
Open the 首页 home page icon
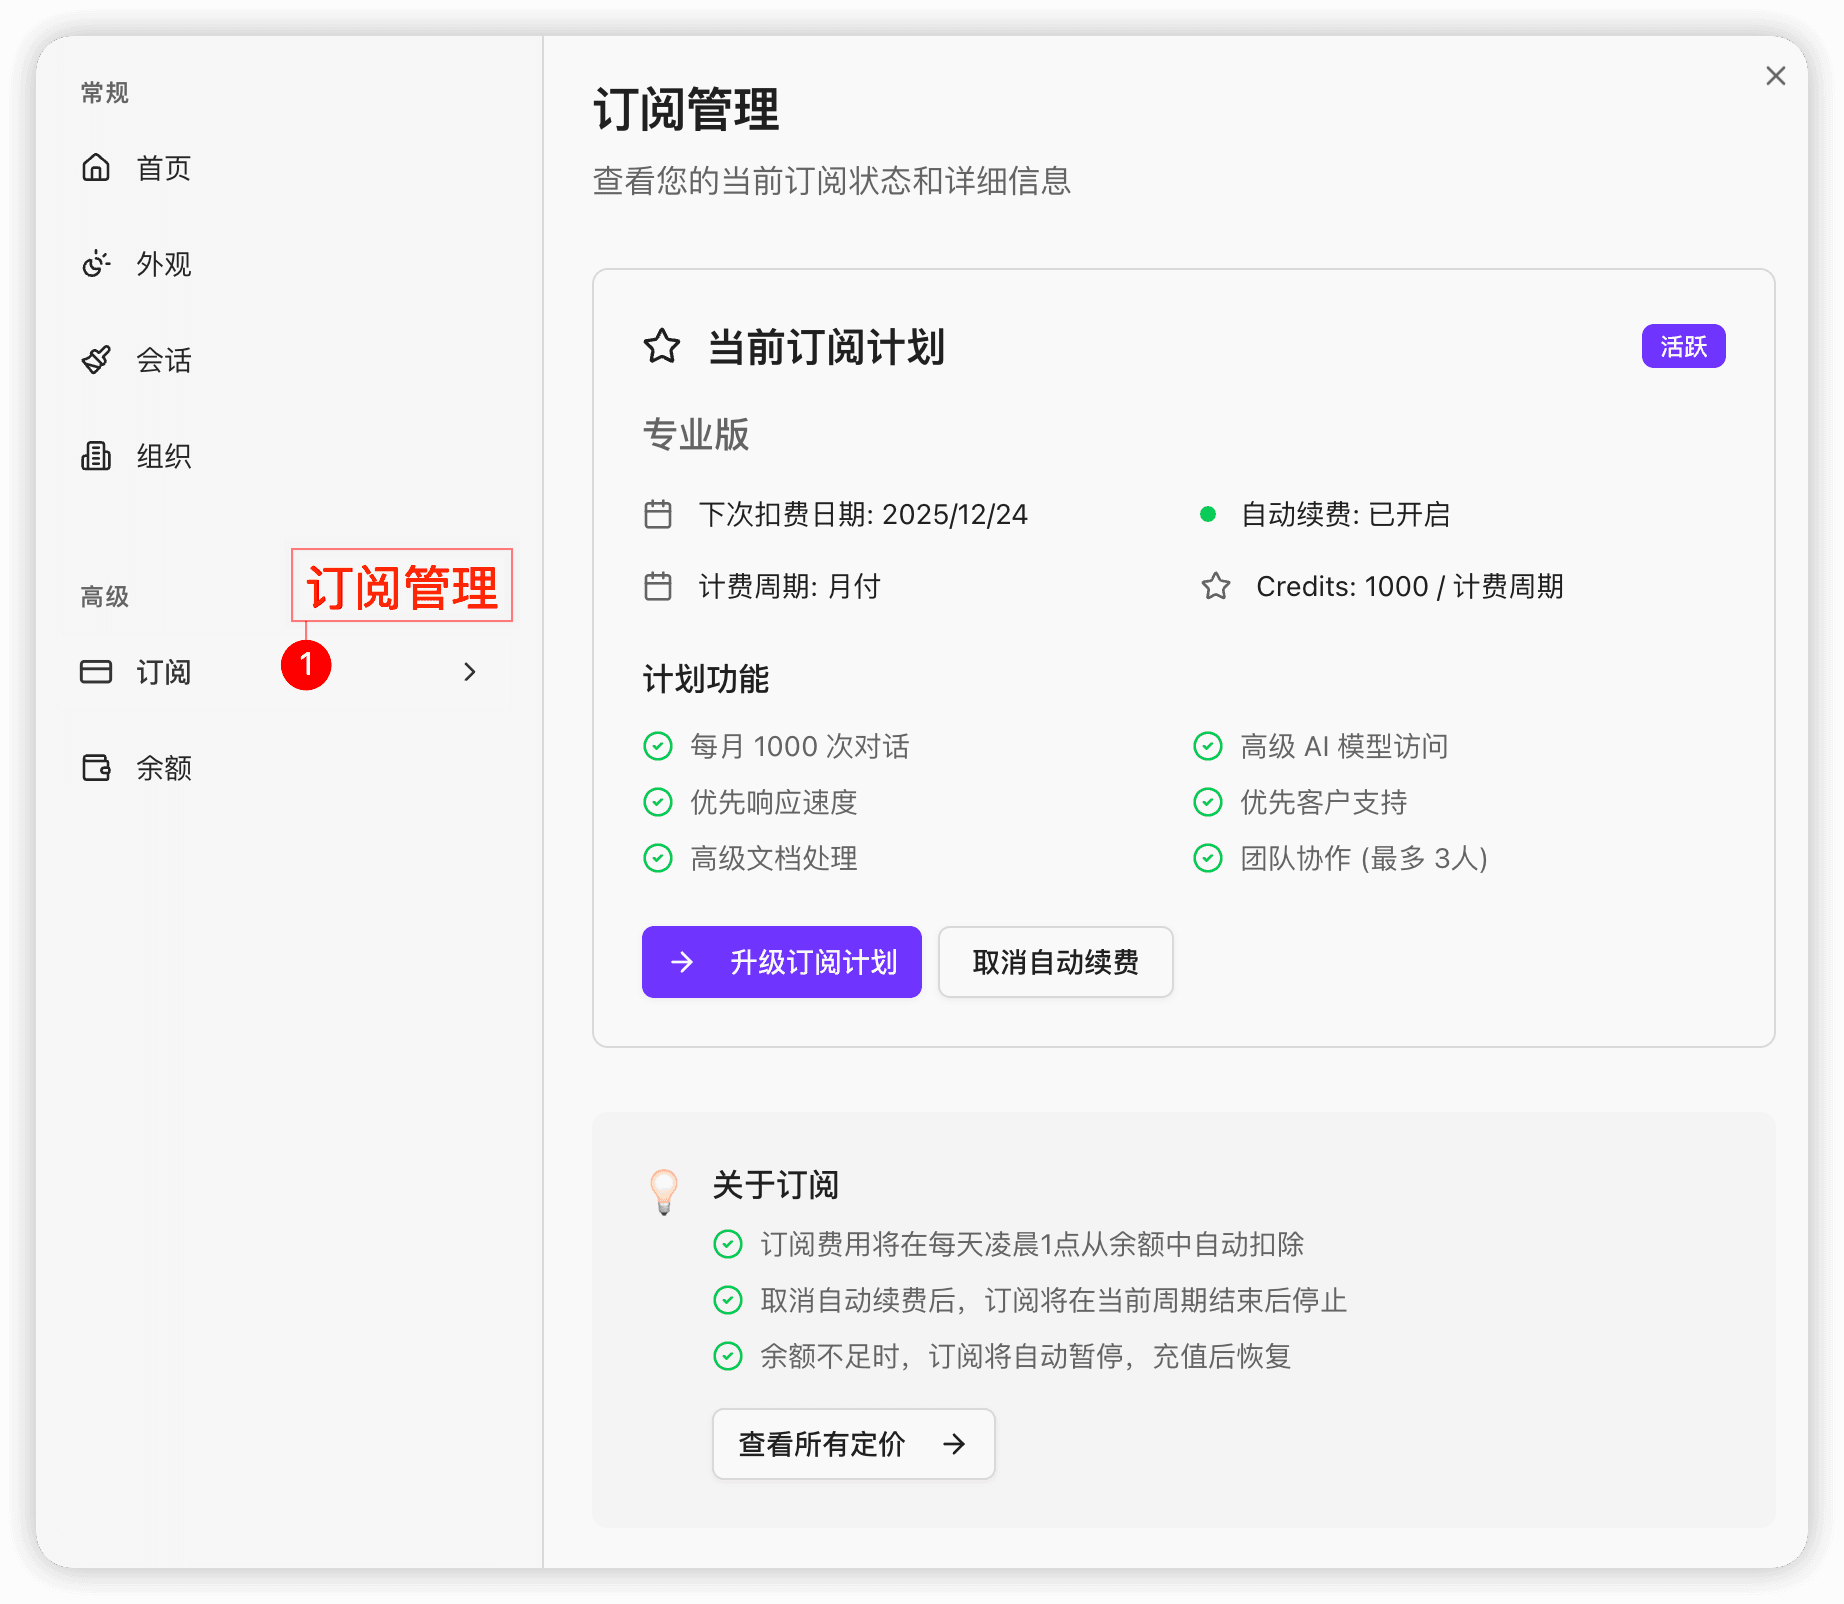pyautogui.click(x=96, y=168)
